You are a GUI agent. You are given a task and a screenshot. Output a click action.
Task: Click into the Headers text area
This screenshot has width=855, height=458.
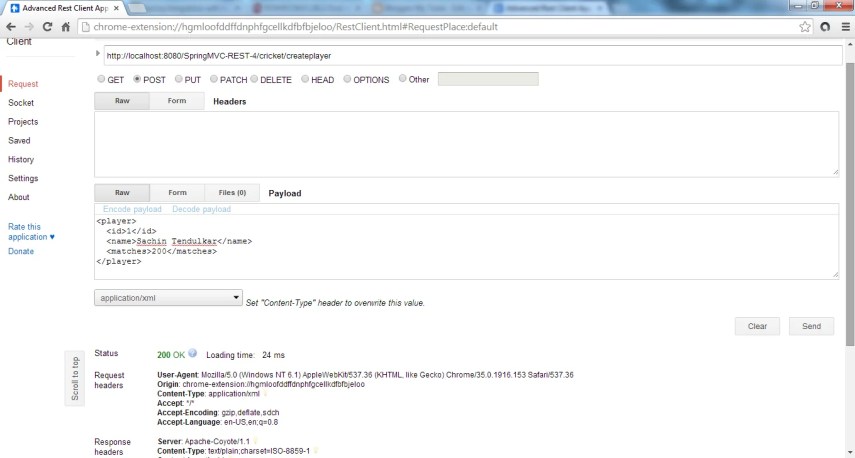tap(467, 144)
